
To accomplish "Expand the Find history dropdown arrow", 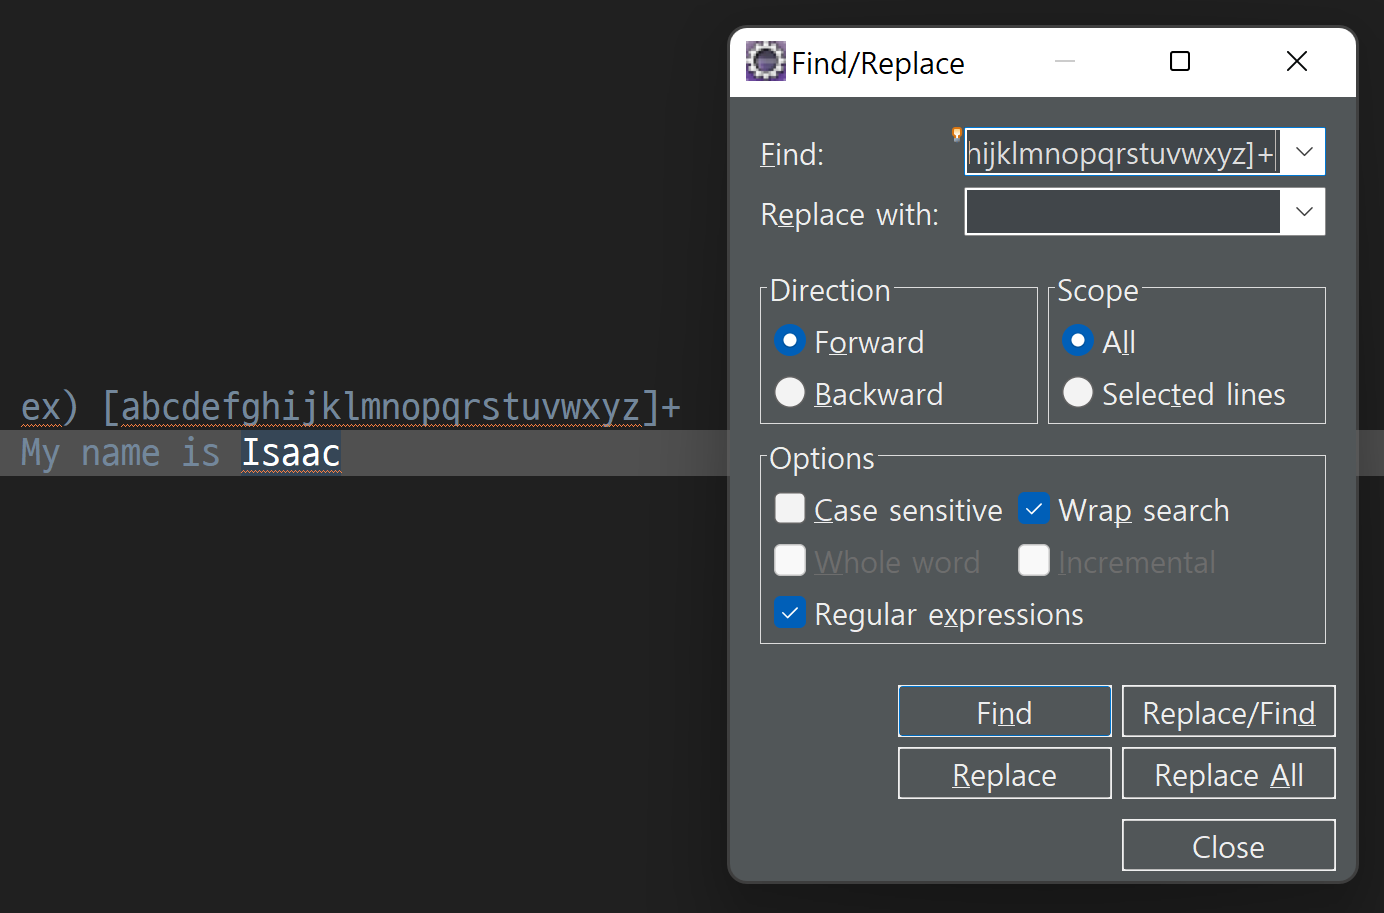I will point(1303,152).
